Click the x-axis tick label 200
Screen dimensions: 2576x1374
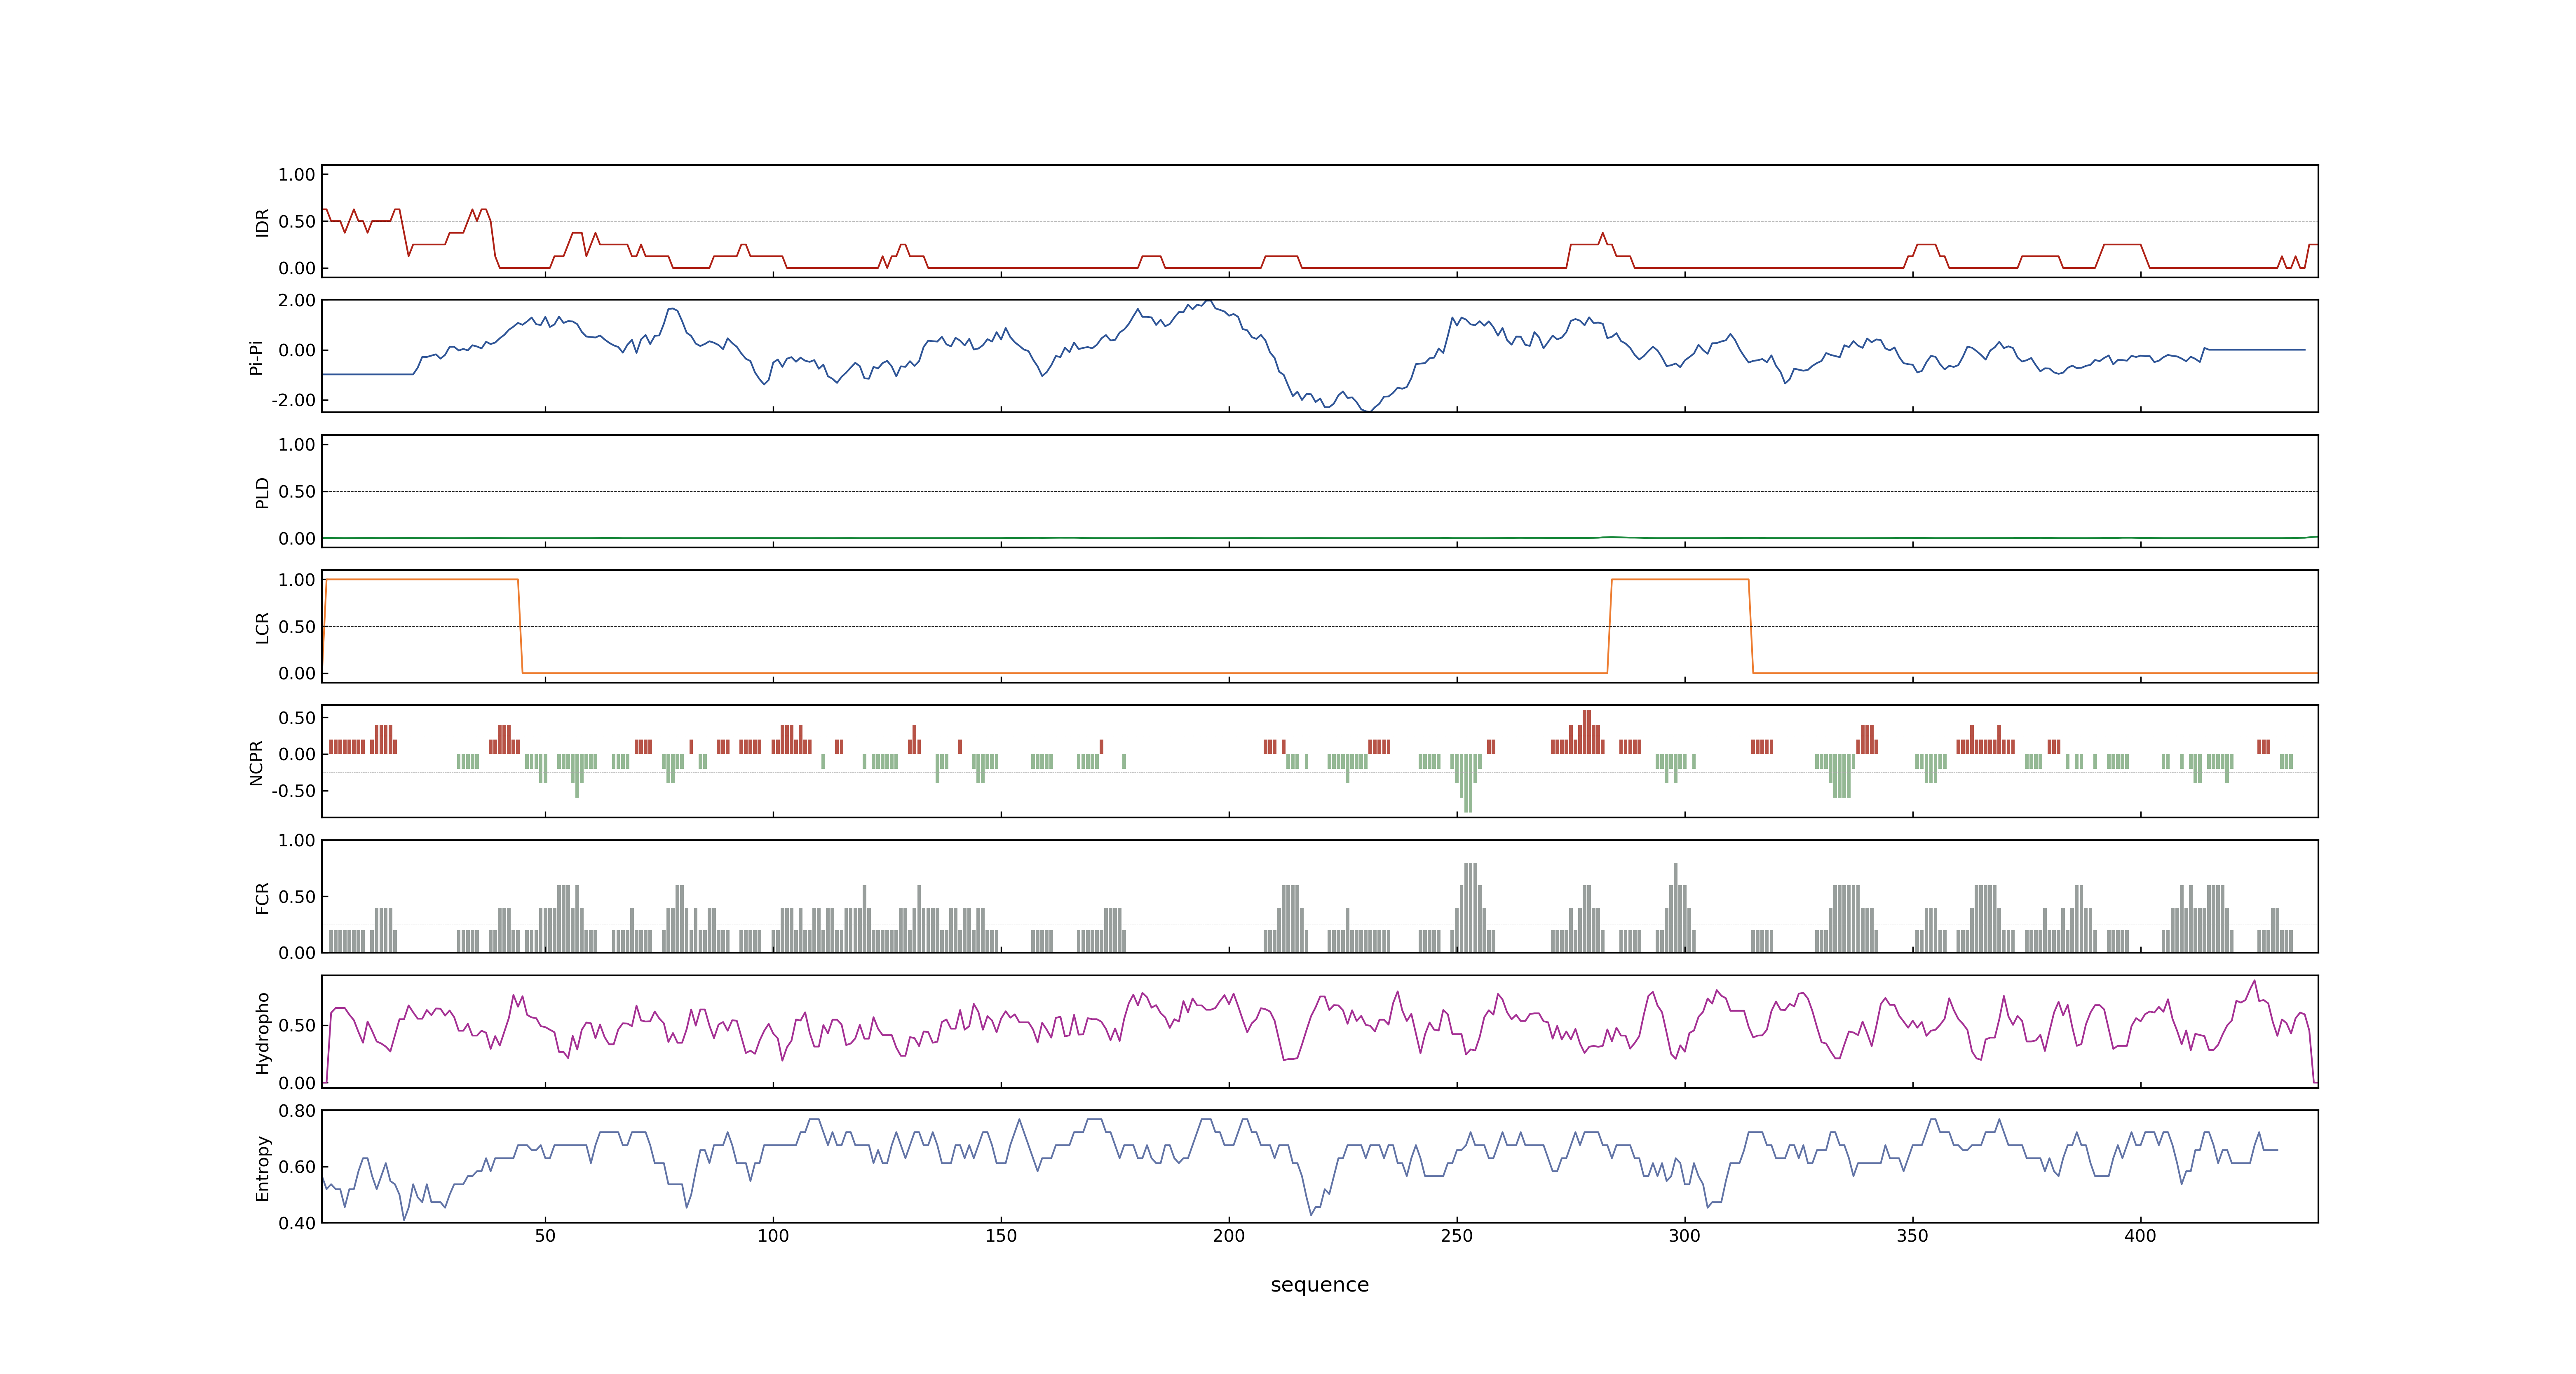tap(1229, 1236)
